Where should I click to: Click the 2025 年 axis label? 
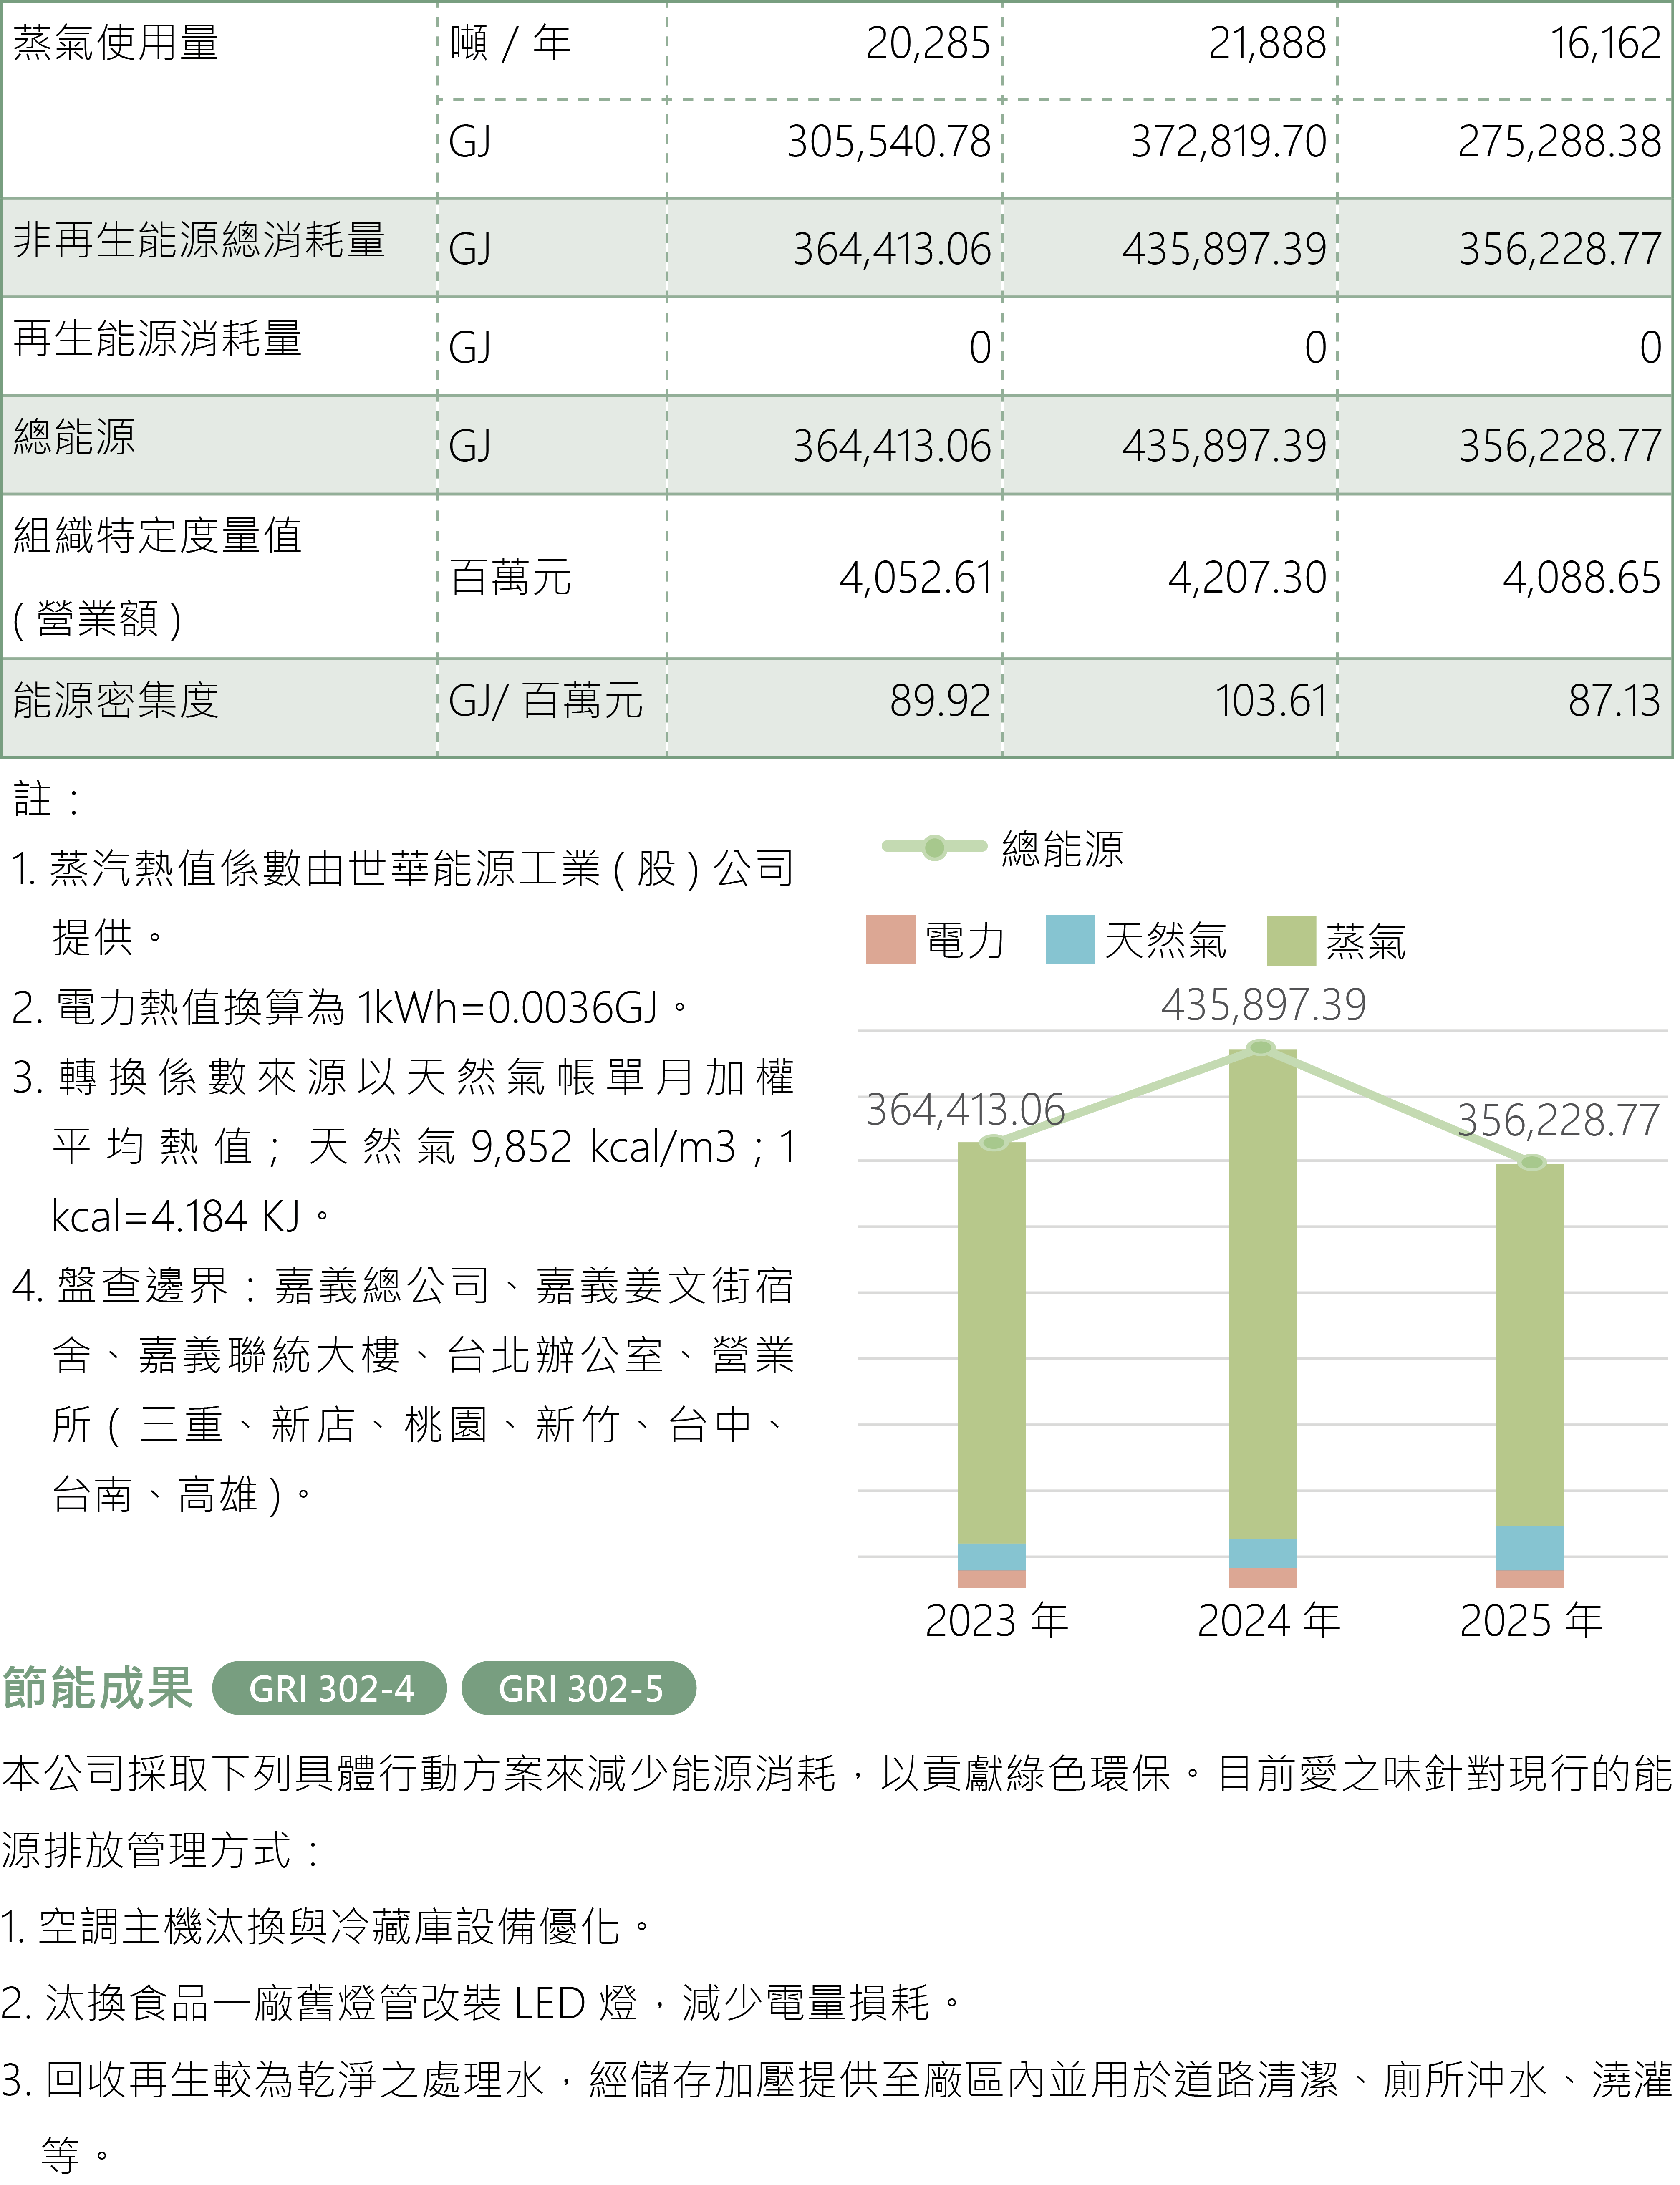pyautogui.click(x=1532, y=1620)
